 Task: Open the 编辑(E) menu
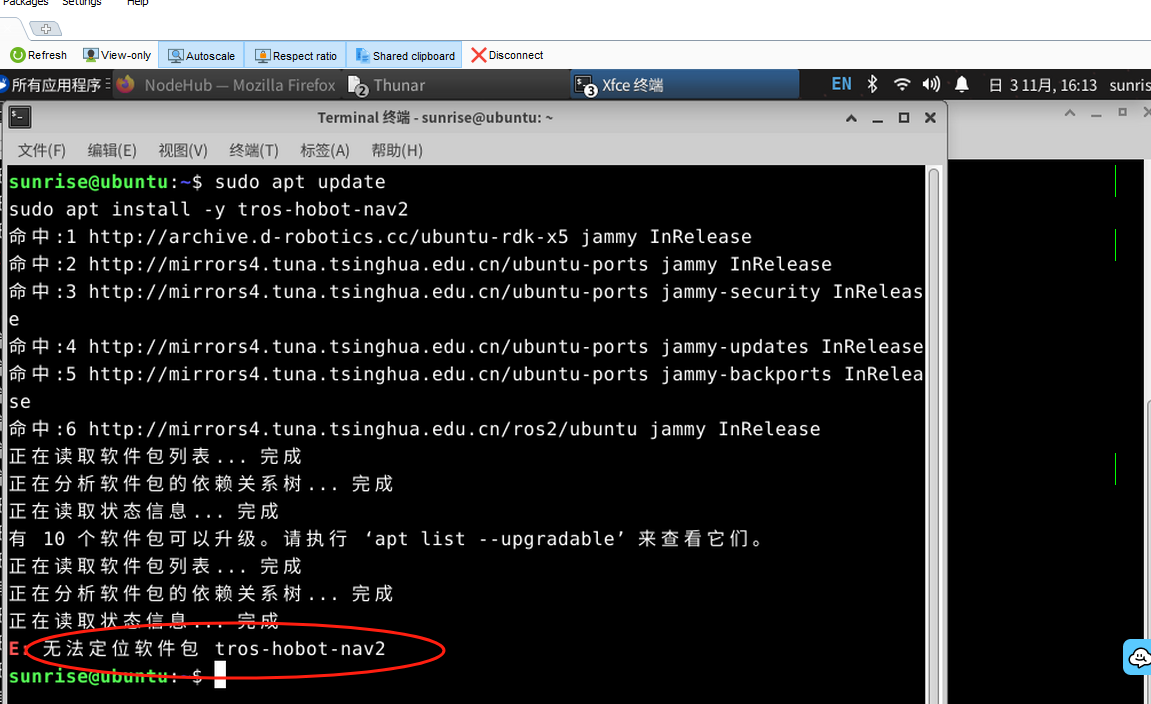112,150
